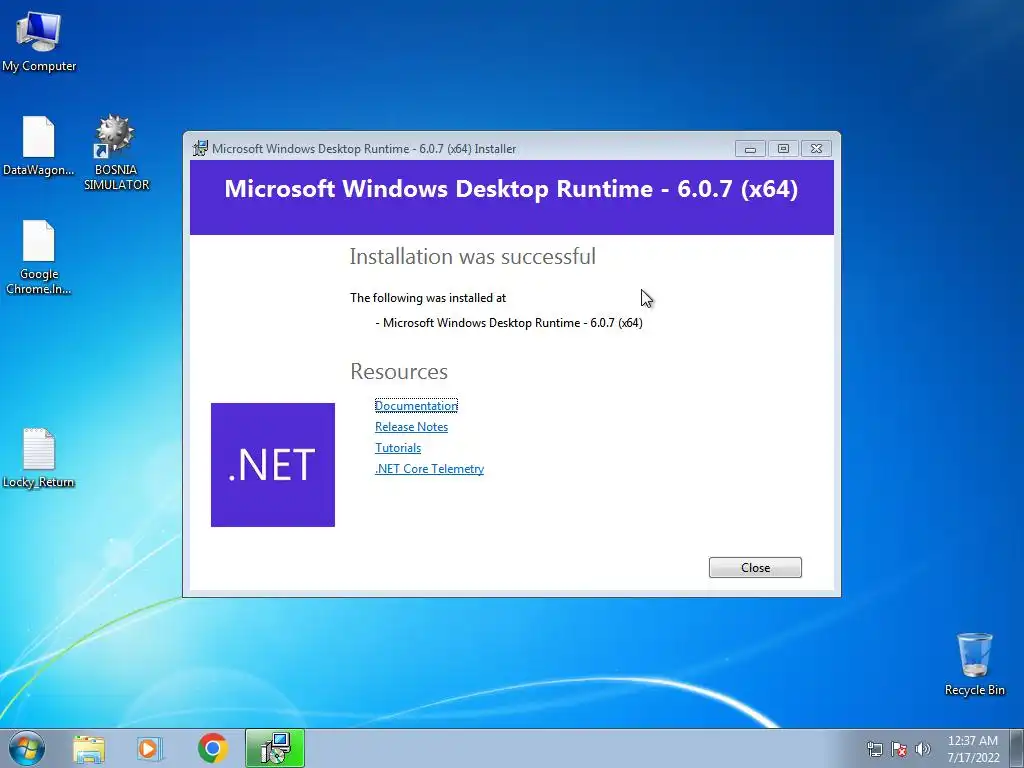Open the Tutorials link
Viewport: 1024px width, 768px height.
(x=398, y=447)
